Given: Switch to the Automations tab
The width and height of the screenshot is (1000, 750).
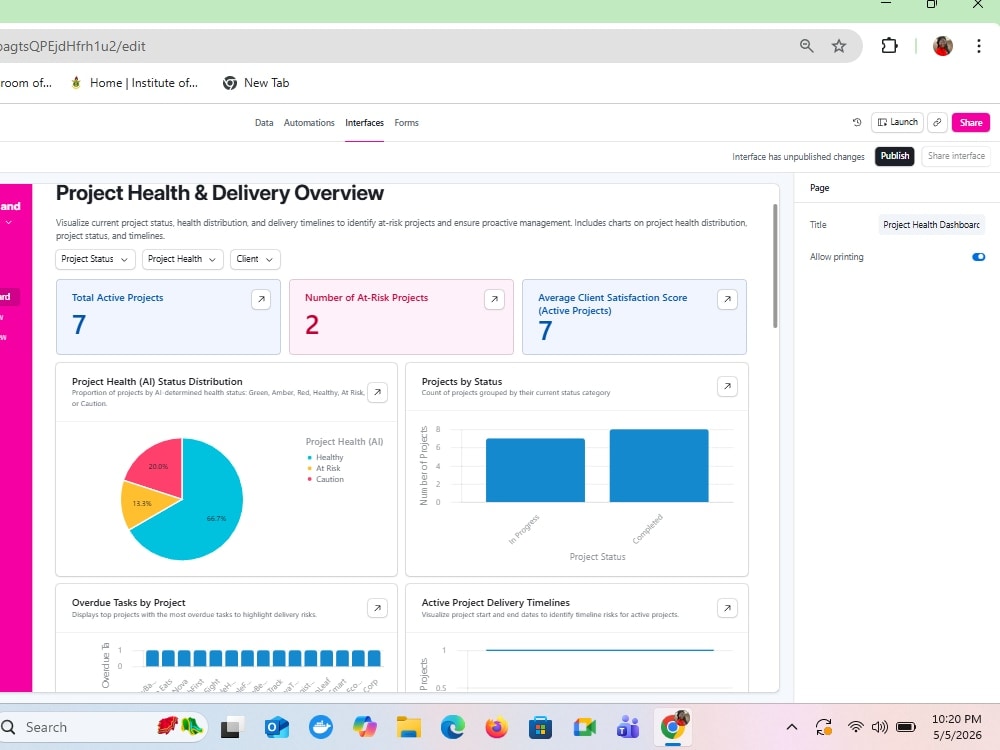Looking at the screenshot, I should 309,122.
